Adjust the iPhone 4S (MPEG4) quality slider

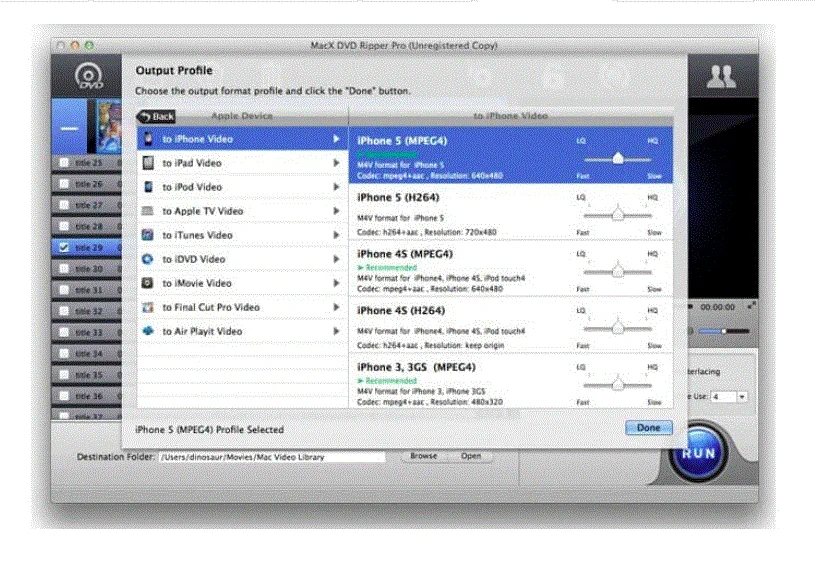click(x=618, y=271)
